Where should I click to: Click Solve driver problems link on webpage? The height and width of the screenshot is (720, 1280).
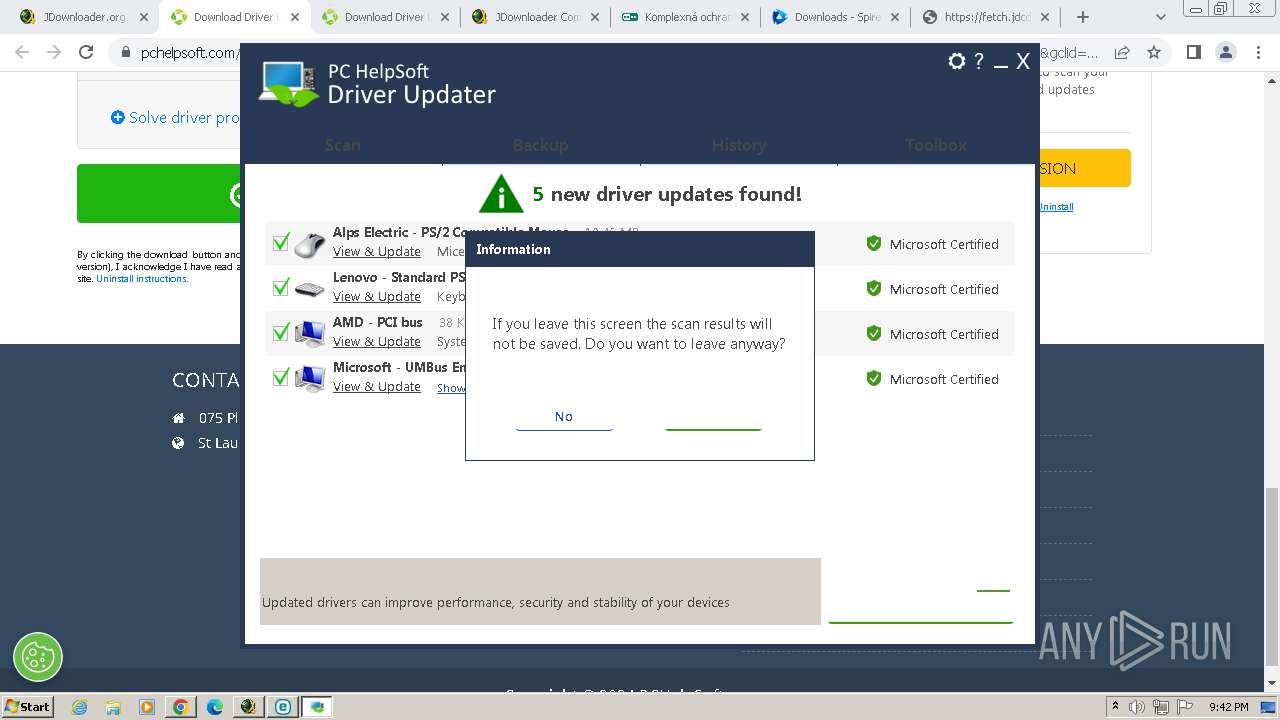[x=176, y=117]
